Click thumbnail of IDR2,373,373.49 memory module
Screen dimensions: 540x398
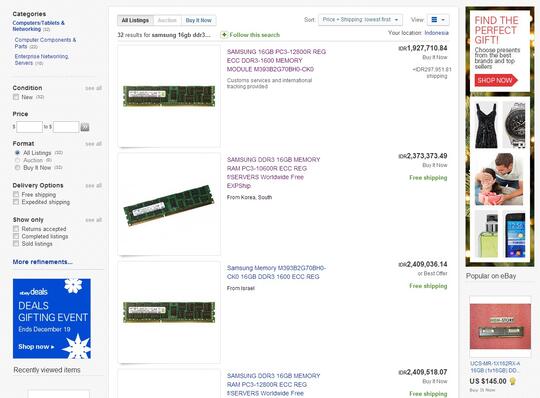[169, 204]
